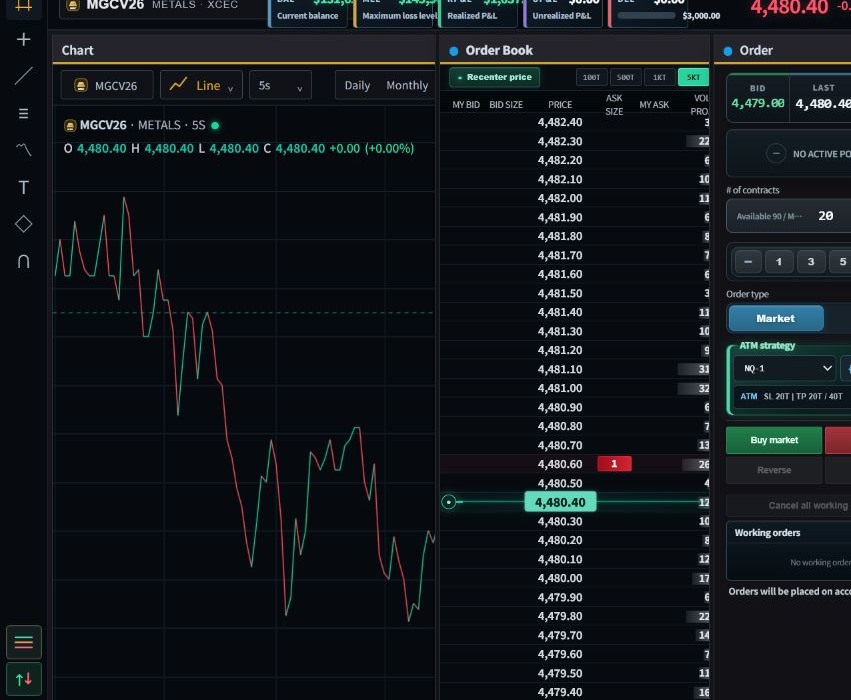This screenshot has width=851, height=700.
Task: Open the Line chart type dropdown
Action: (x=201, y=85)
